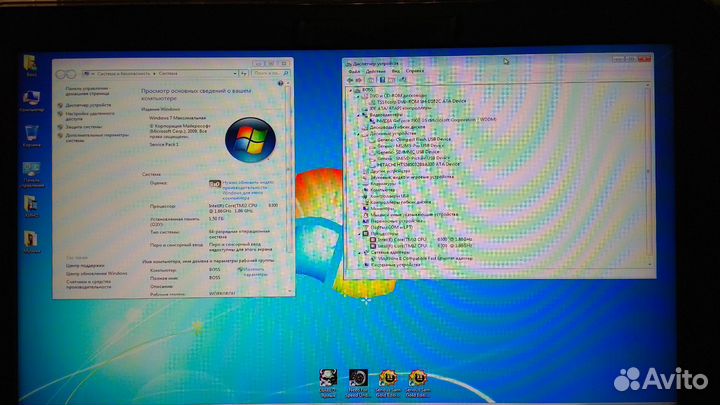The height and width of the screenshot is (405, 720).
Task: Click the back arrow in Device Manager toolbar
Action: (x=350, y=80)
